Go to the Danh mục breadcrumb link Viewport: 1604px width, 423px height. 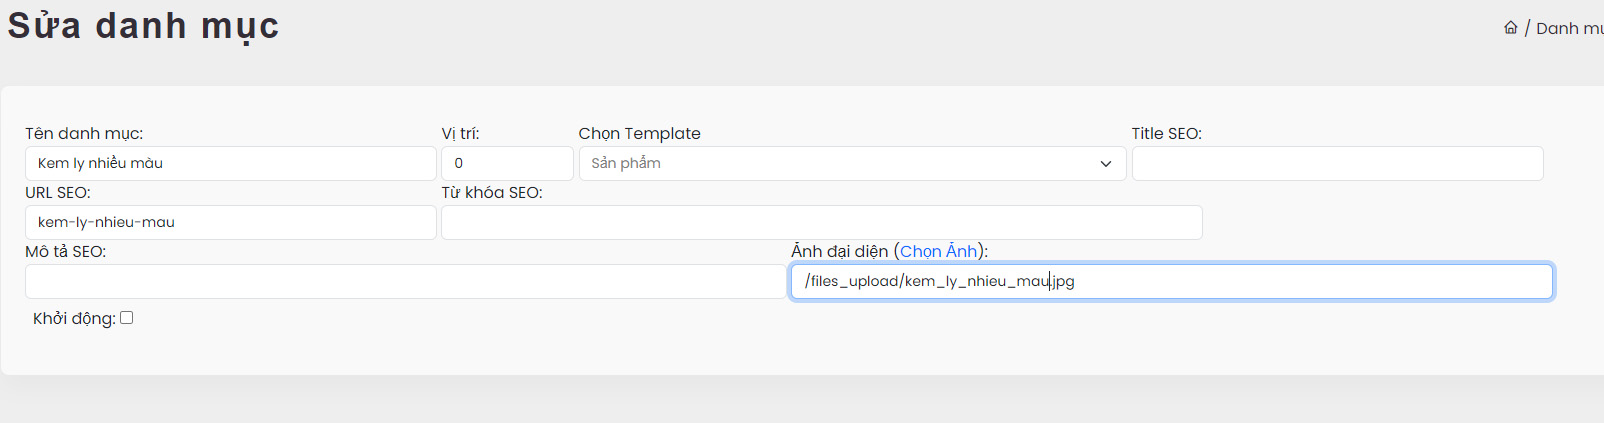click(1570, 28)
